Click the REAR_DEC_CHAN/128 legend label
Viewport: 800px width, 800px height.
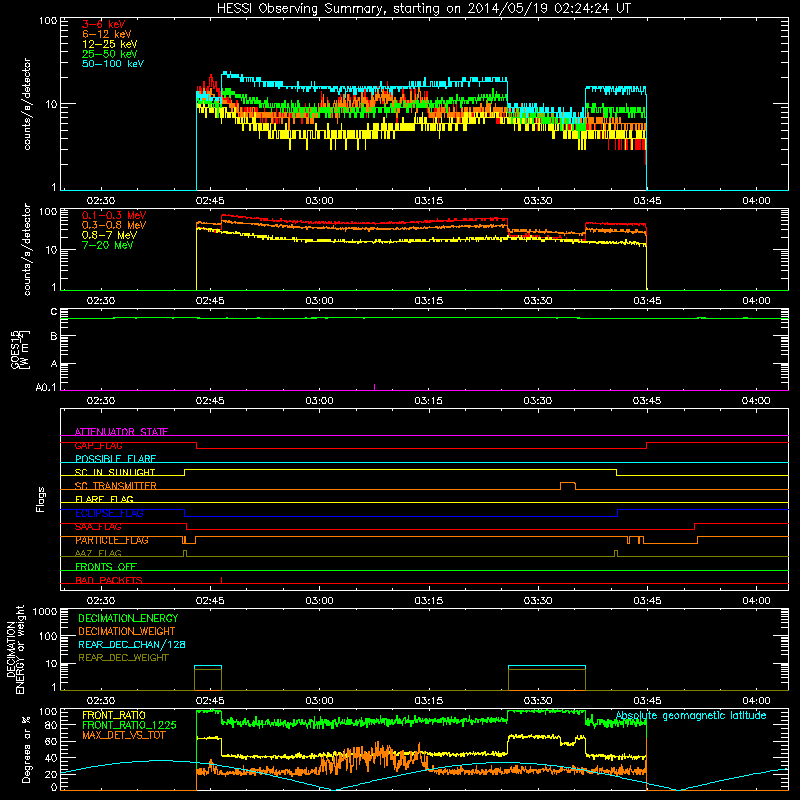[x=132, y=644]
